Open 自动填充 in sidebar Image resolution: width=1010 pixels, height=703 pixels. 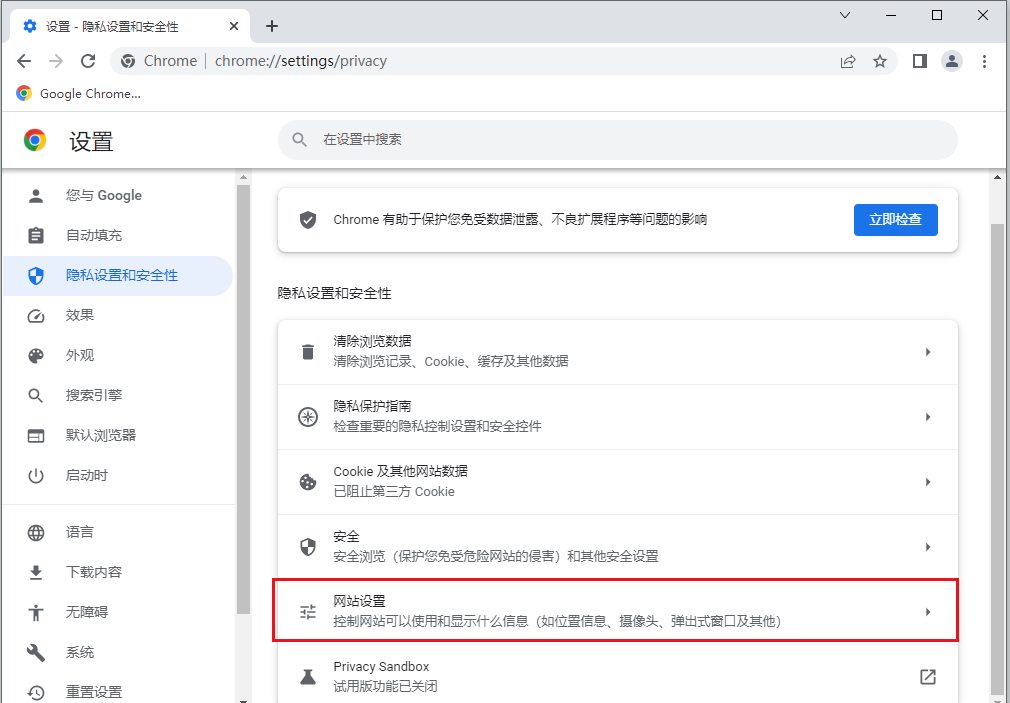(117, 235)
